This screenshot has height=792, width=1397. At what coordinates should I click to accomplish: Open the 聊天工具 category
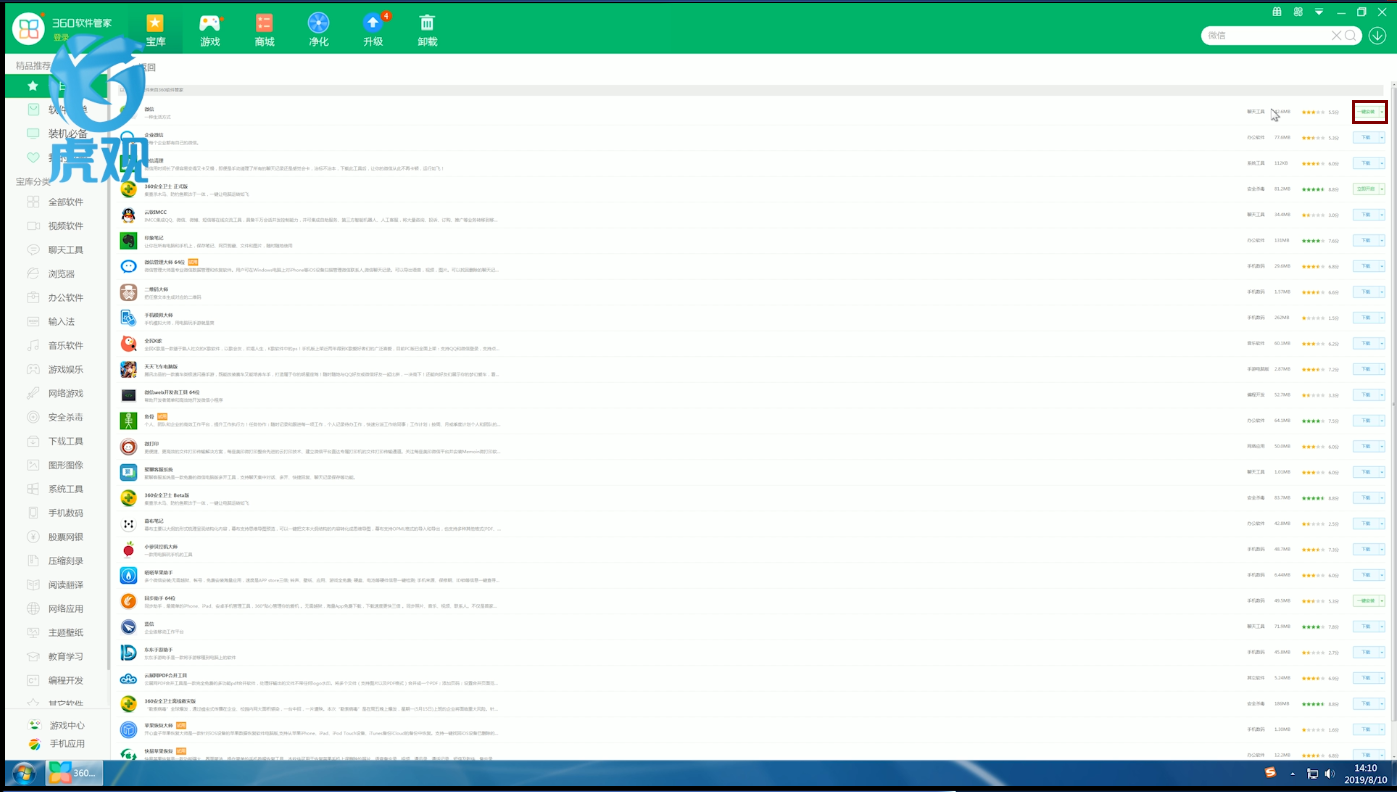coord(66,250)
